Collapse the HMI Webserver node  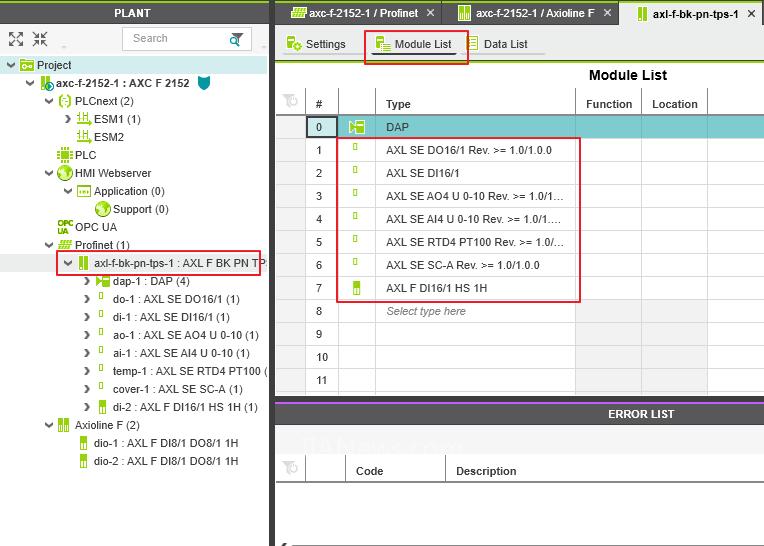(x=49, y=173)
